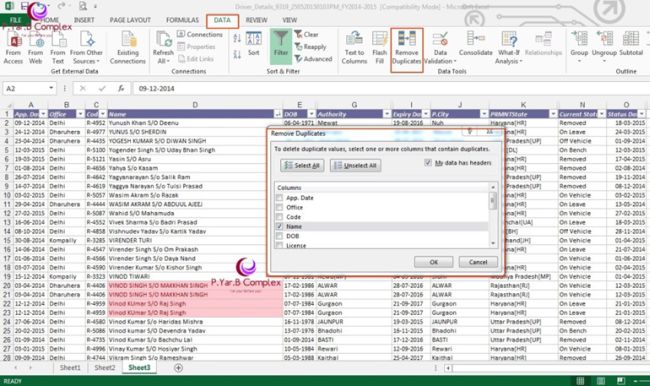The image size is (650, 386).
Task: Clear the applied filter
Action: (307, 34)
